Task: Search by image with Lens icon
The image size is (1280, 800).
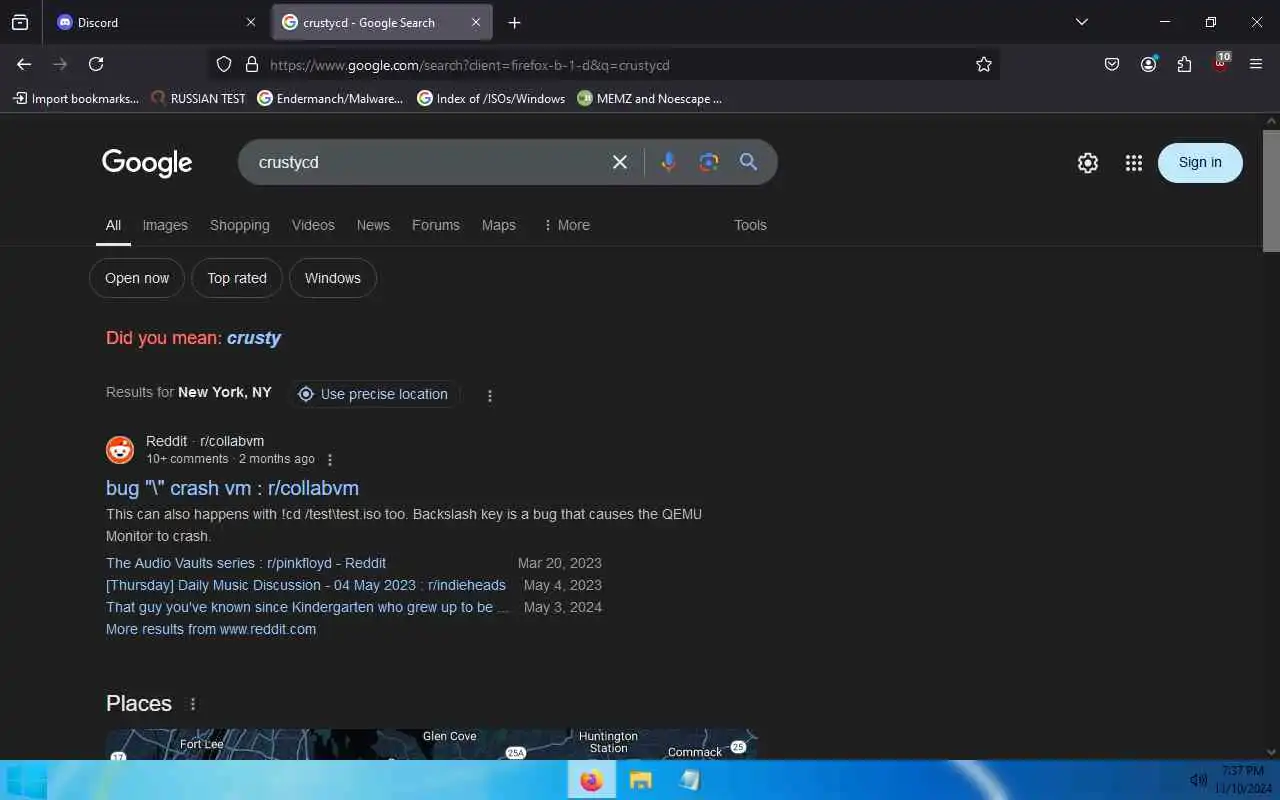Action: pyautogui.click(x=709, y=162)
